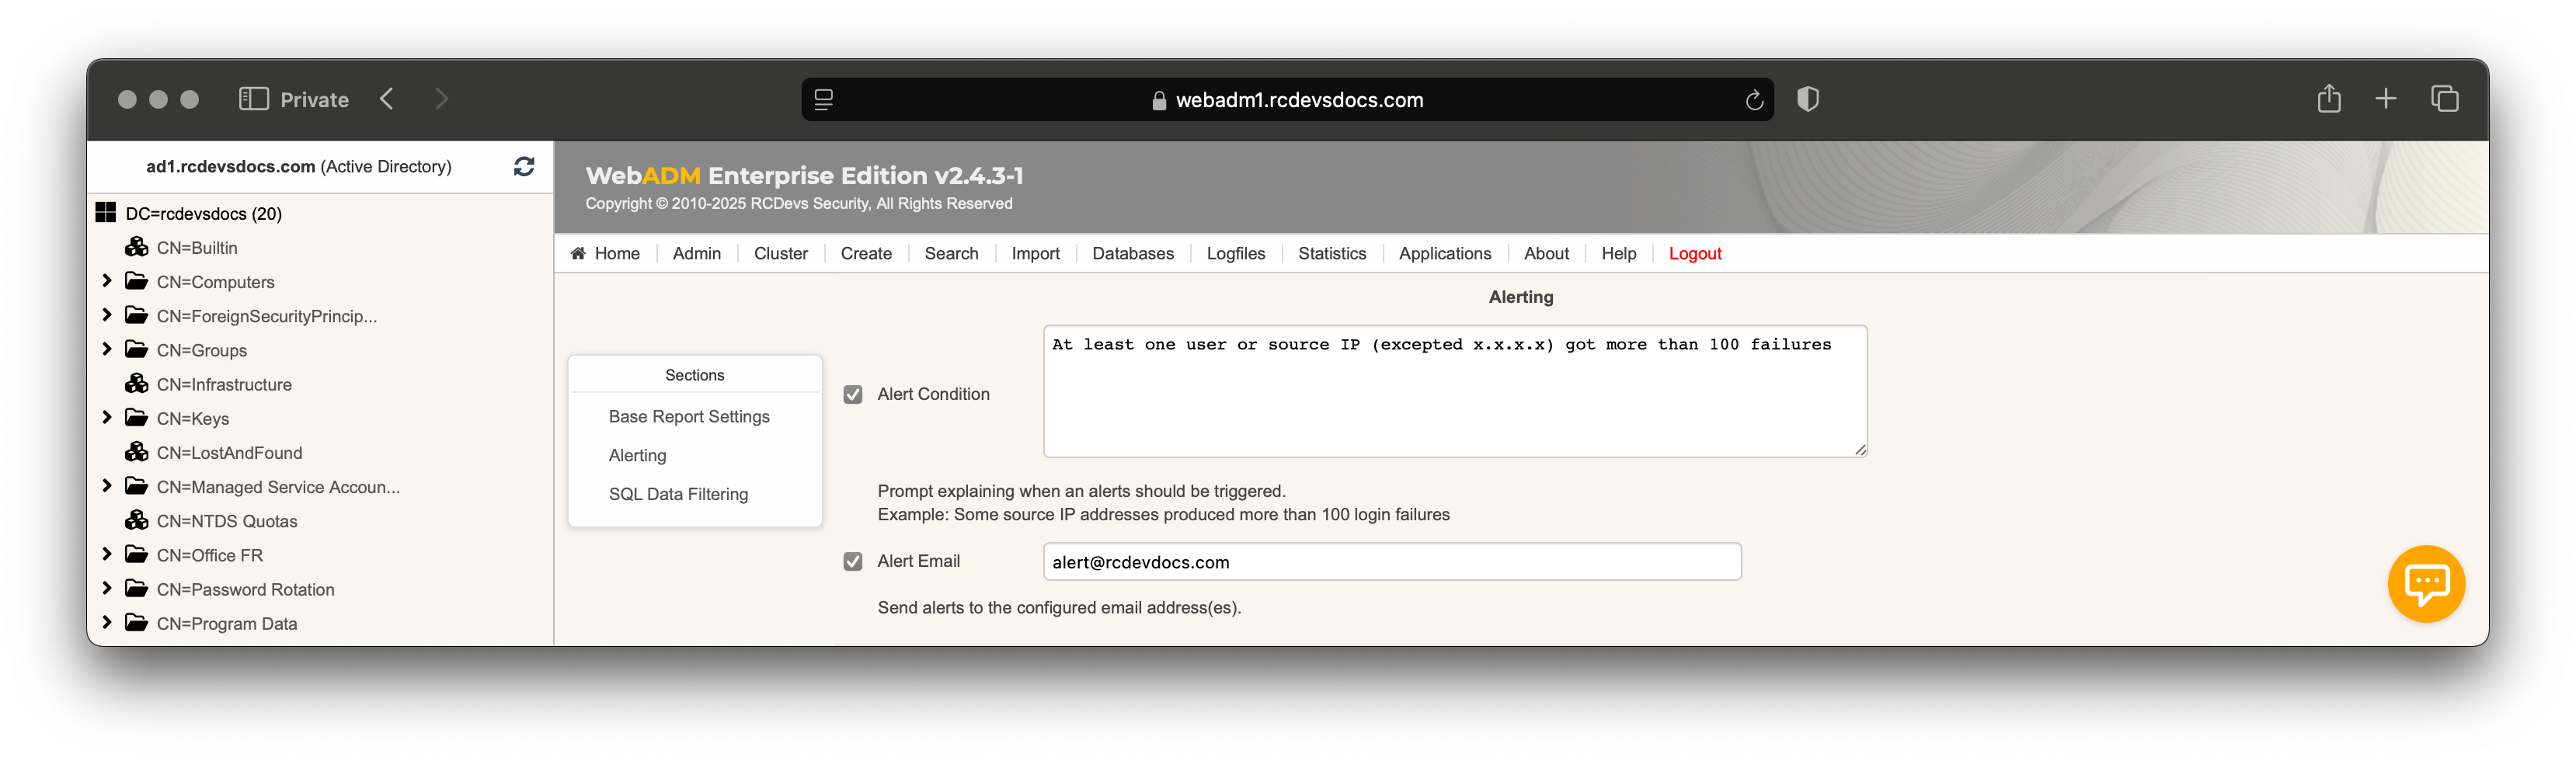Click the CN=NTDS Quotas container icon
This screenshot has width=2576, height=761.
[x=137, y=520]
